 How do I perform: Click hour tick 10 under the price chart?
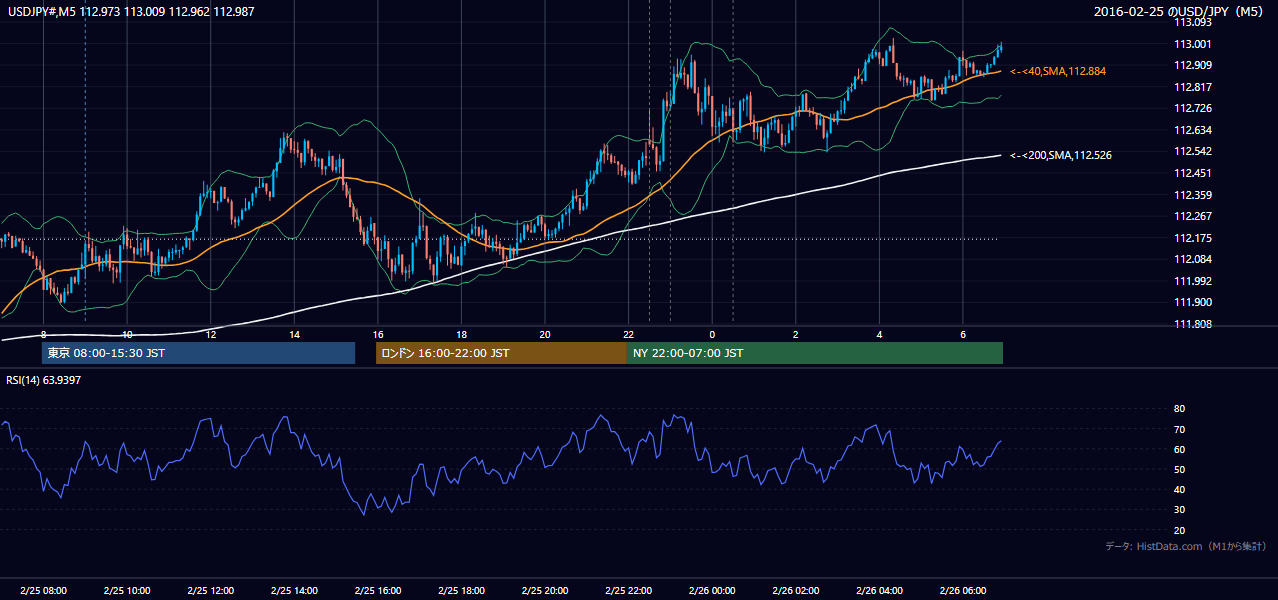[x=127, y=334]
